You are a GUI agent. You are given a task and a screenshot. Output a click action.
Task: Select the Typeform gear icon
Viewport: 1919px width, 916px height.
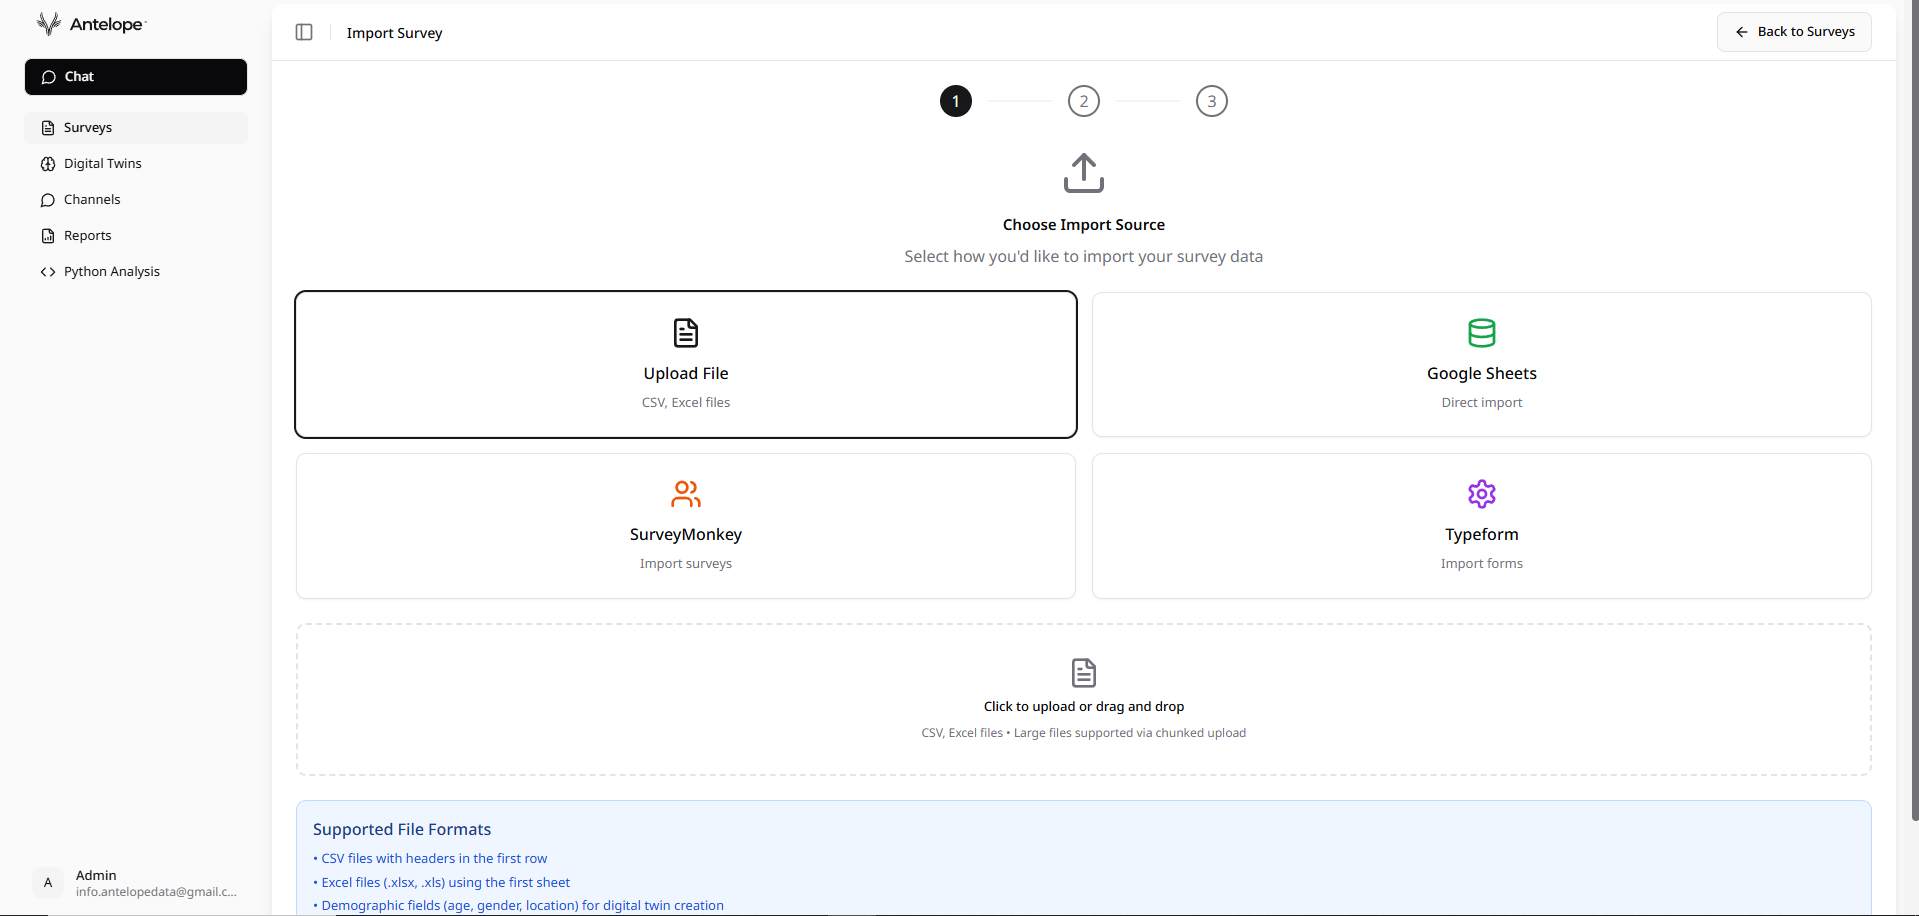1481,493
